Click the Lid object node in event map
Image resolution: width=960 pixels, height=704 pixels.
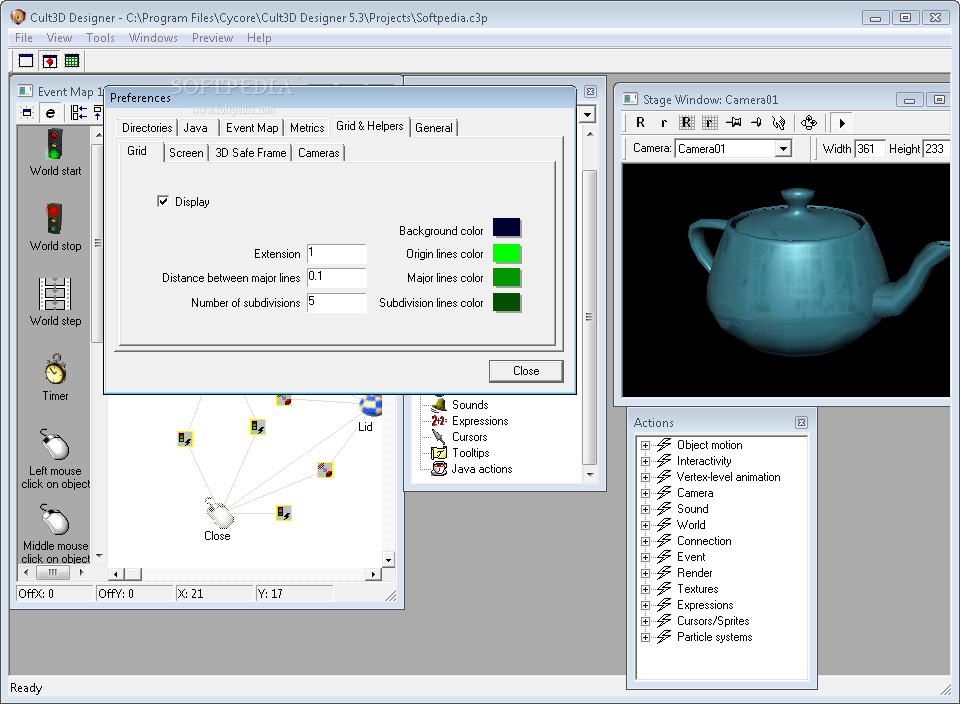pyautogui.click(x=369, y=406)
